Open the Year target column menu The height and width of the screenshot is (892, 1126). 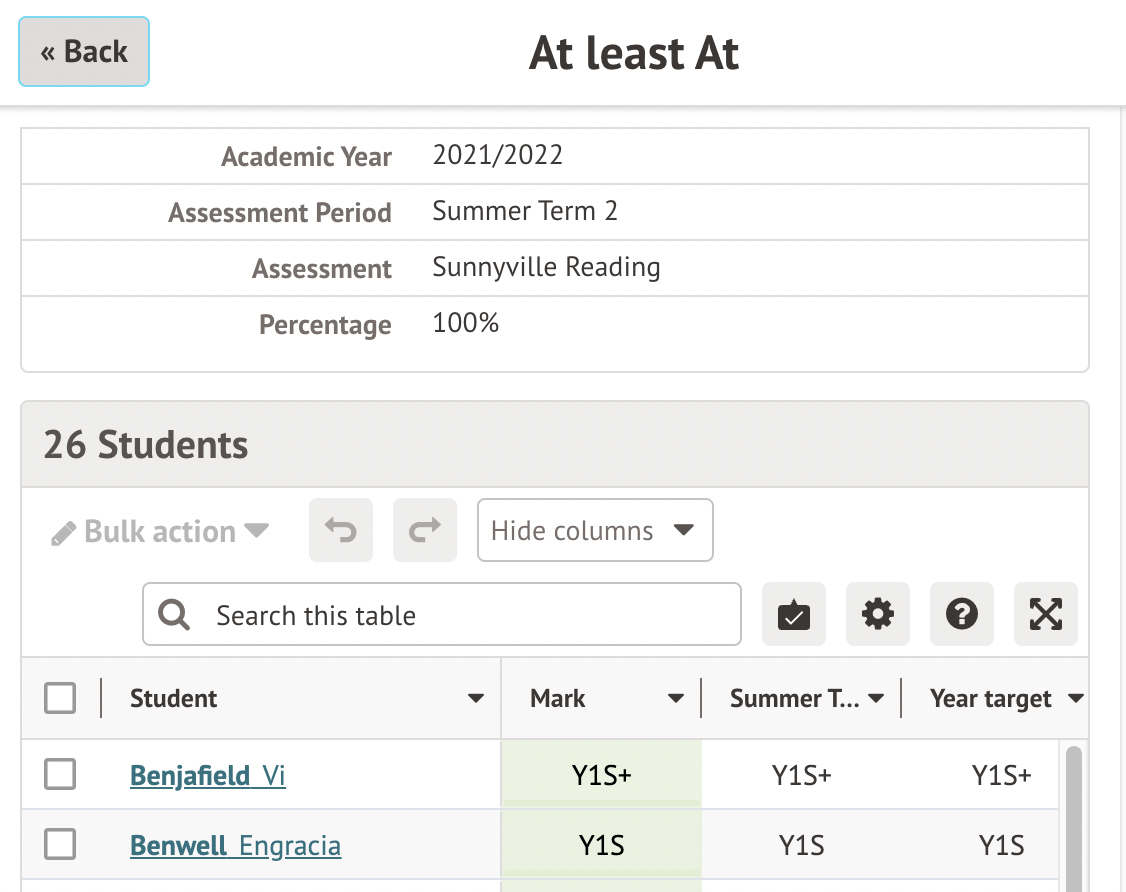1076,698
